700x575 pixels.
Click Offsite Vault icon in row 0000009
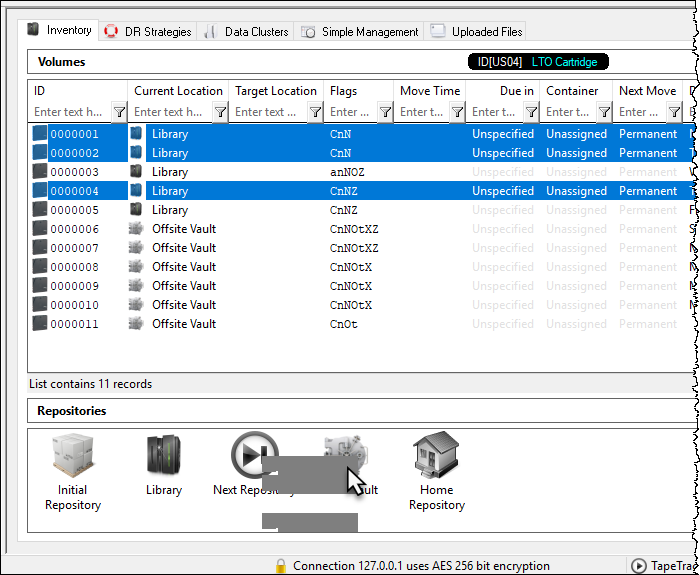pyautogui.click(x=136, y=285)
